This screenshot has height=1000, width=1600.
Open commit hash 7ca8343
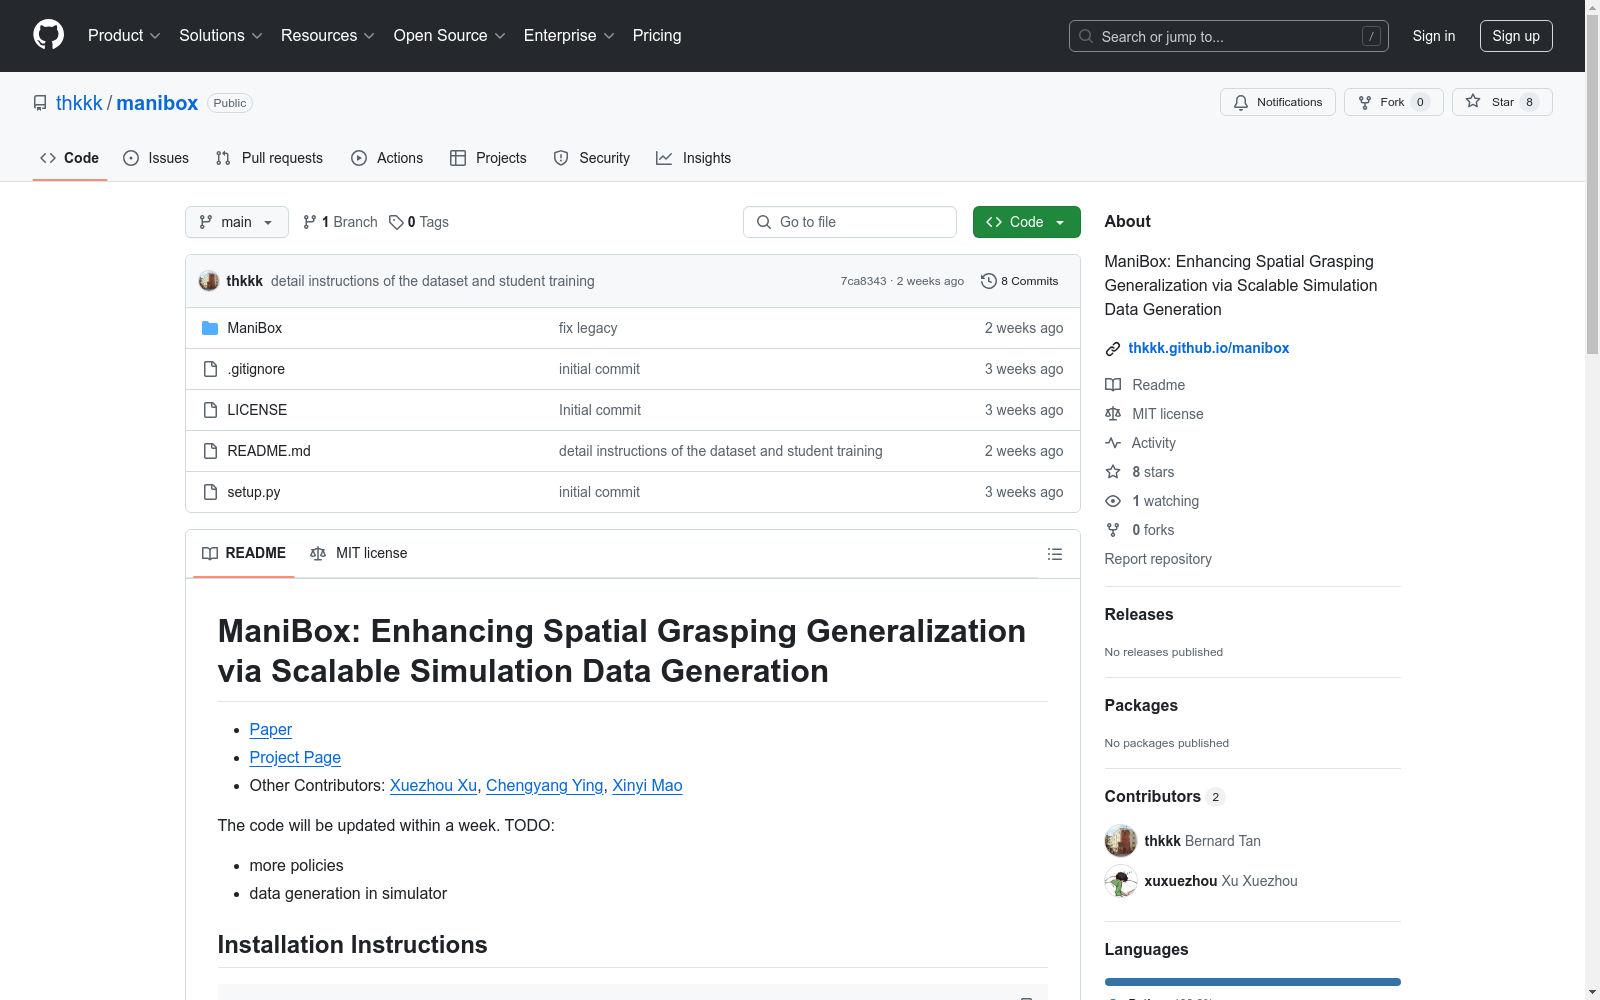click(863, 281)
